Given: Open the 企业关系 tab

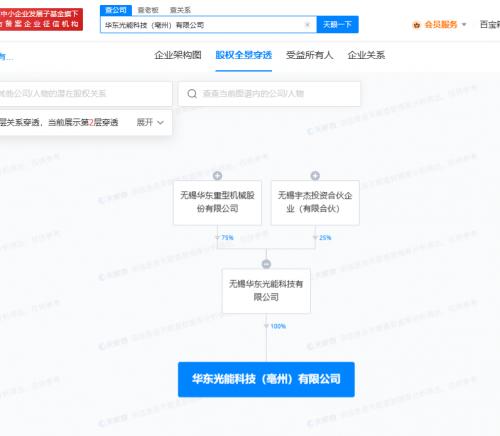Looking at the screenshot, I should click(x=366, y=55).
